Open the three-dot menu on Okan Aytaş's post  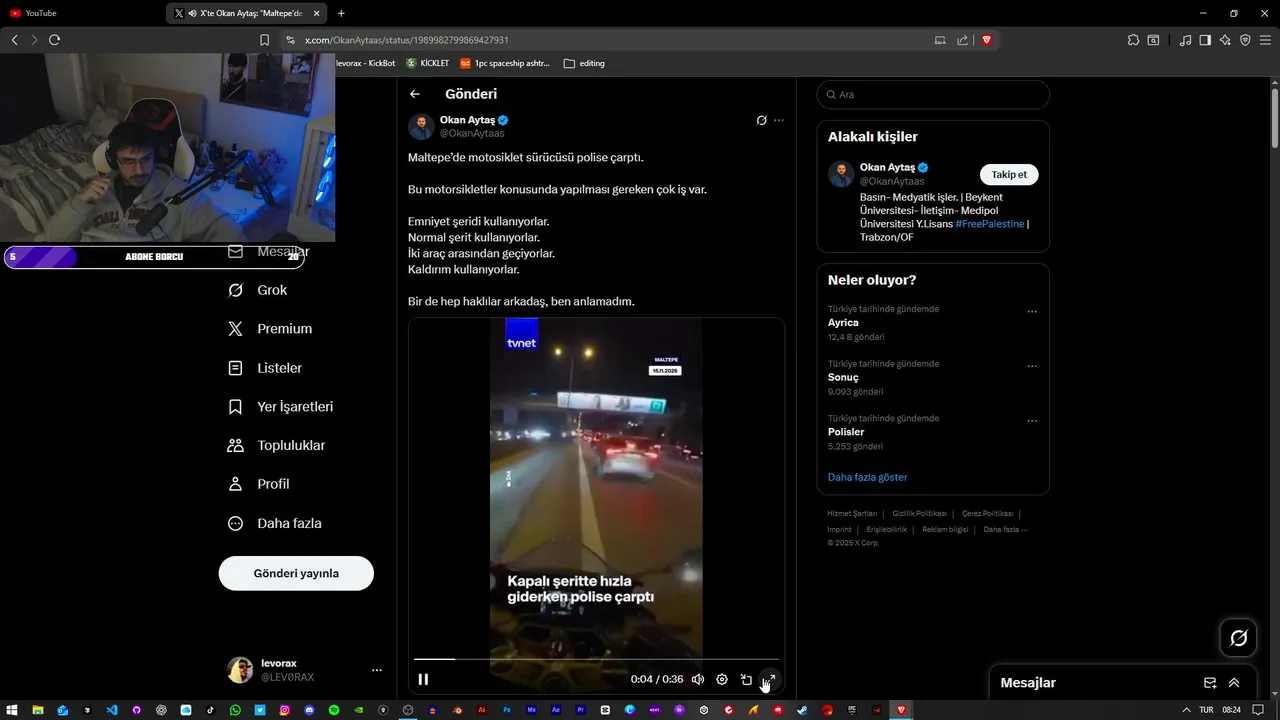pos(779,120)
